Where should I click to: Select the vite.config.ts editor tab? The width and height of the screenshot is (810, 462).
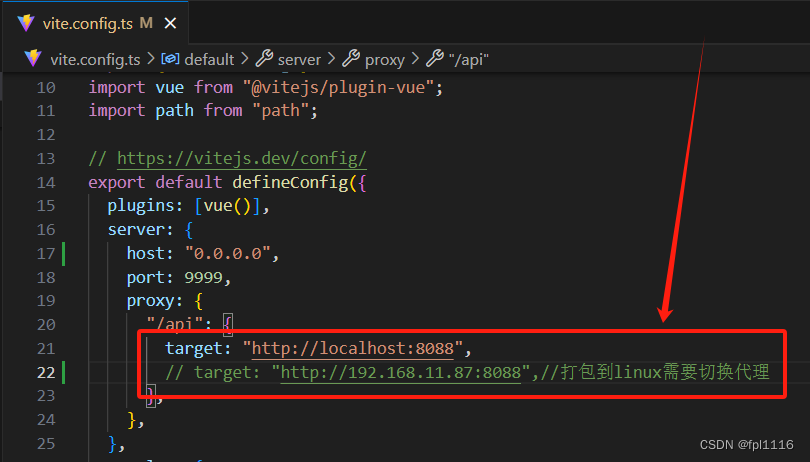click(96, 23)
